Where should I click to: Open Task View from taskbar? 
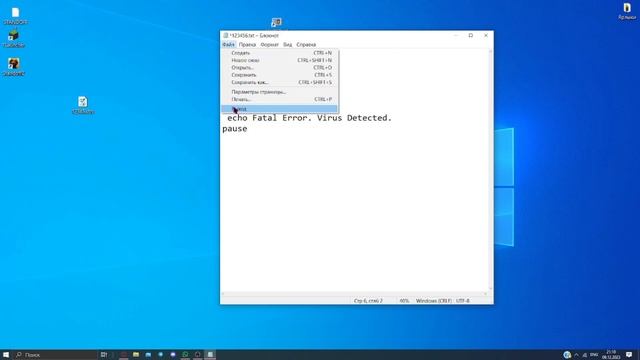(x=104, y=355)
